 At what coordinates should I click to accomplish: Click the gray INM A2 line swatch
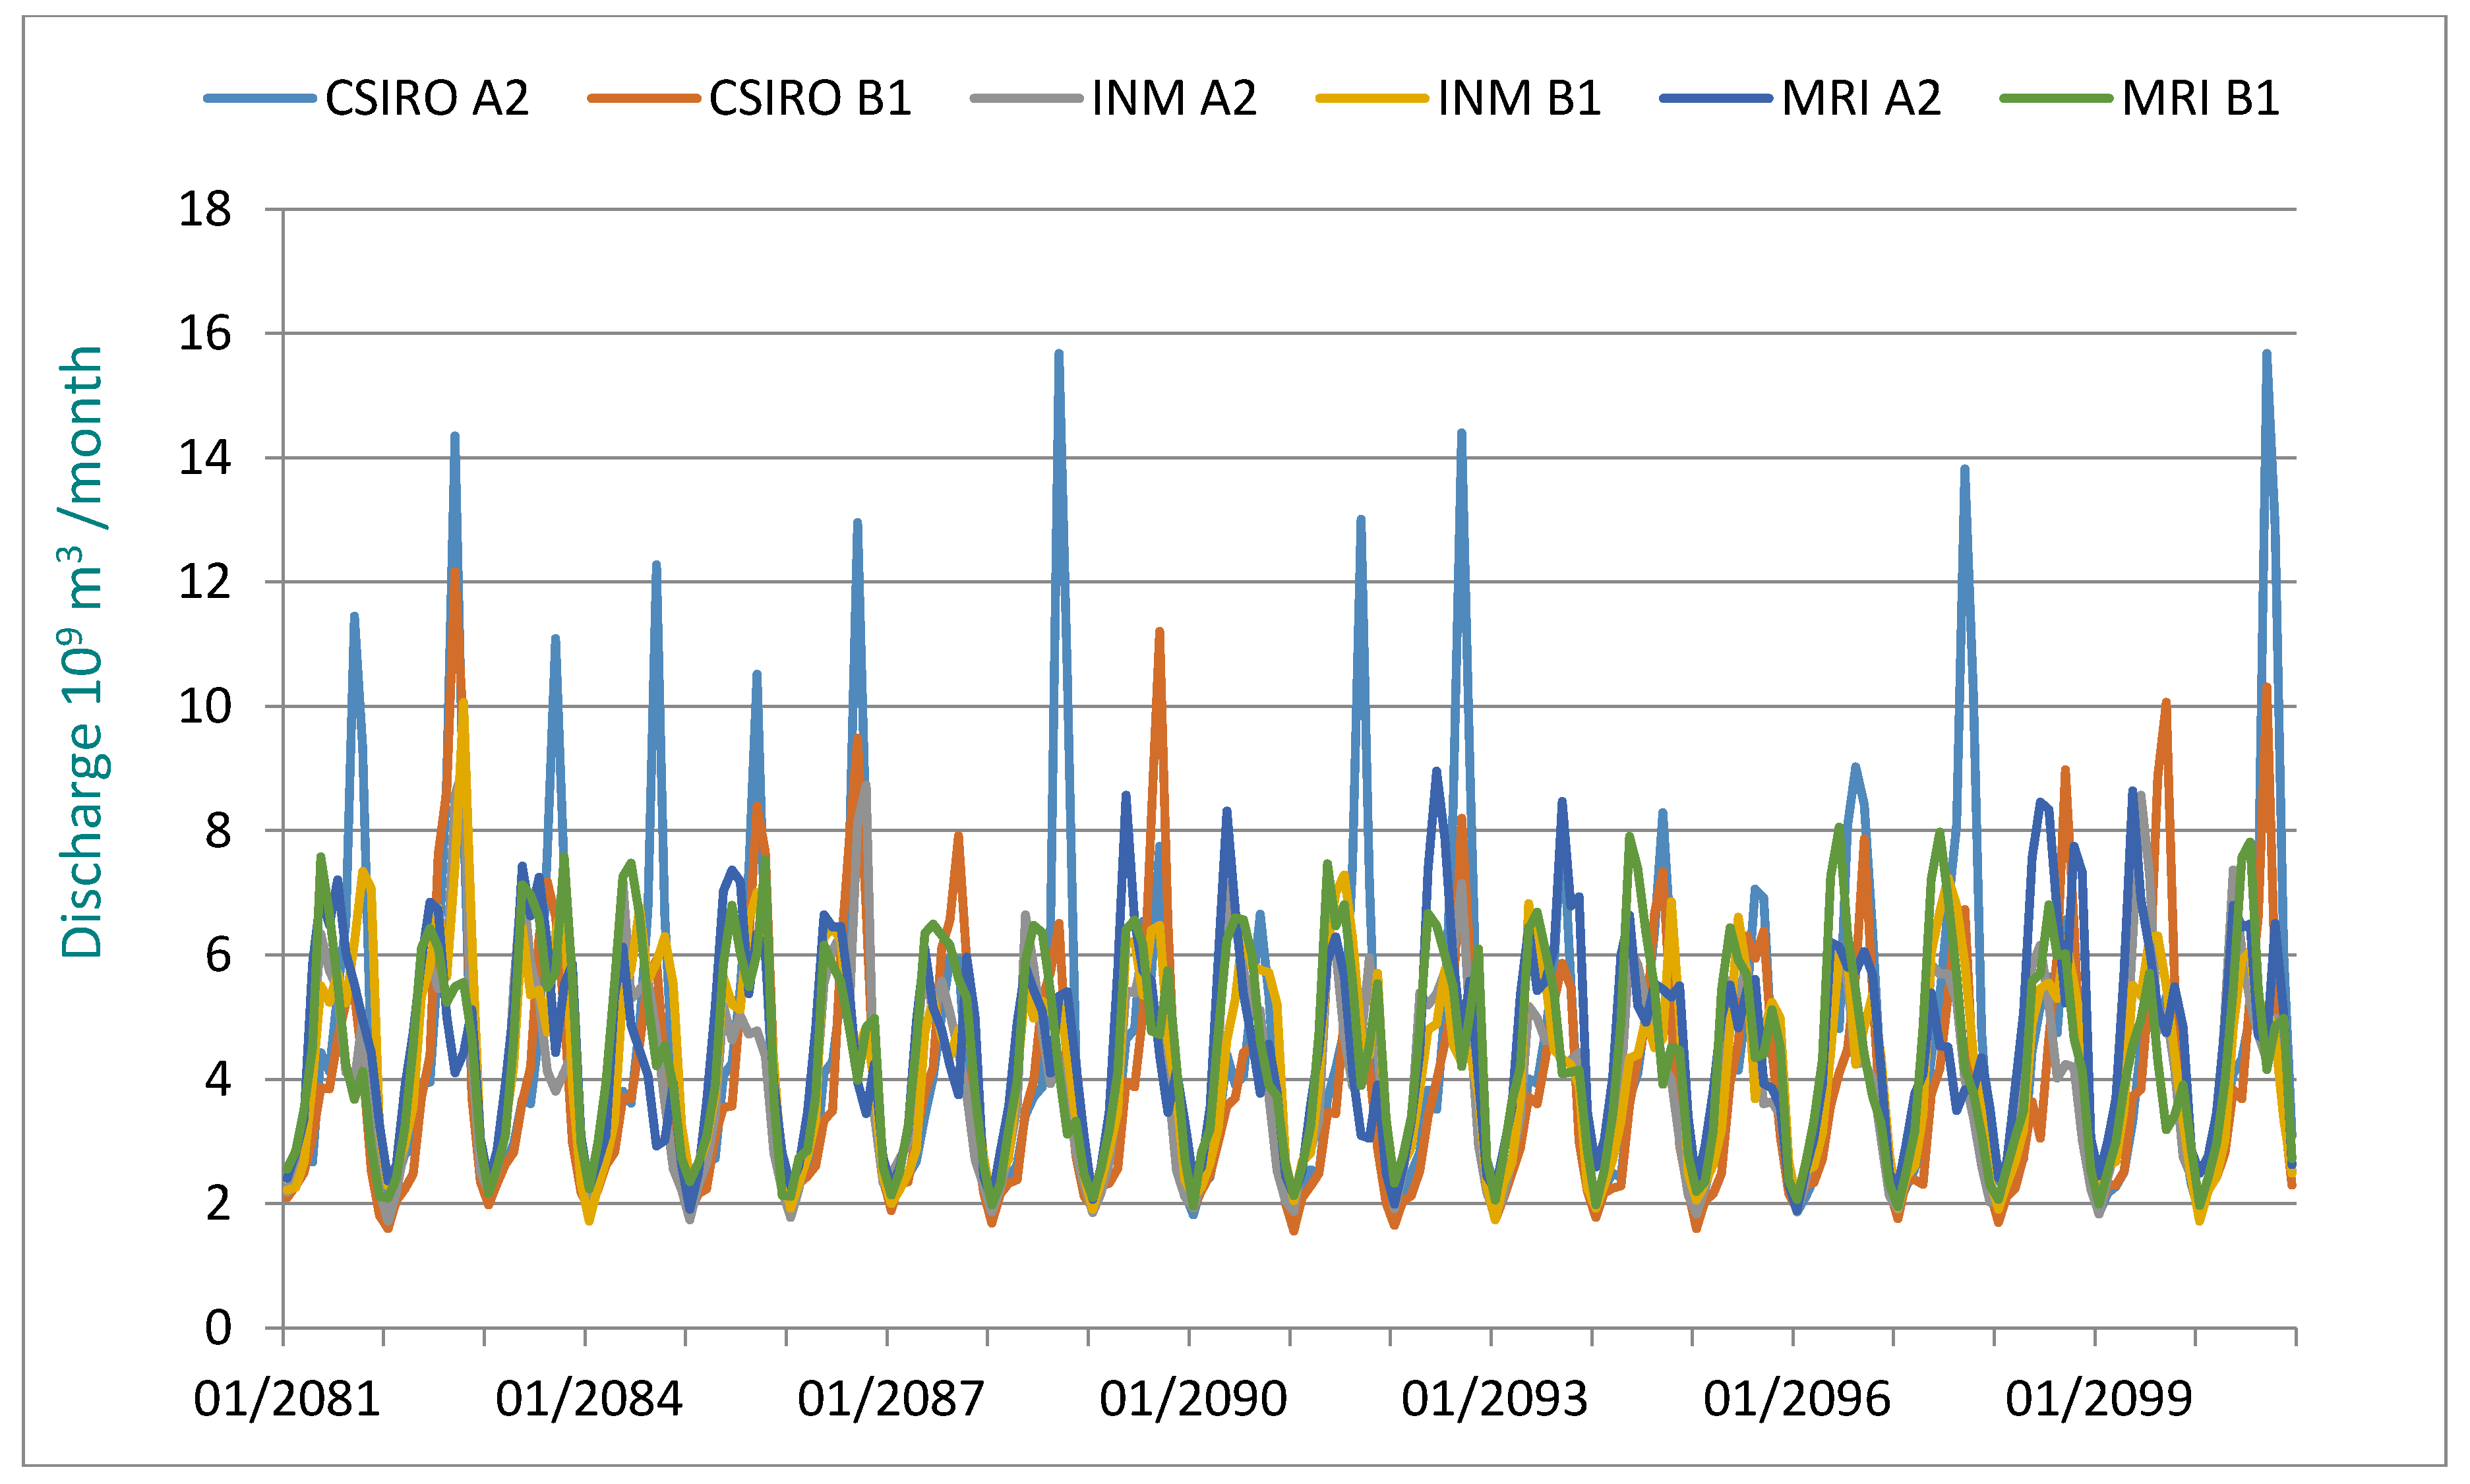1026,98
